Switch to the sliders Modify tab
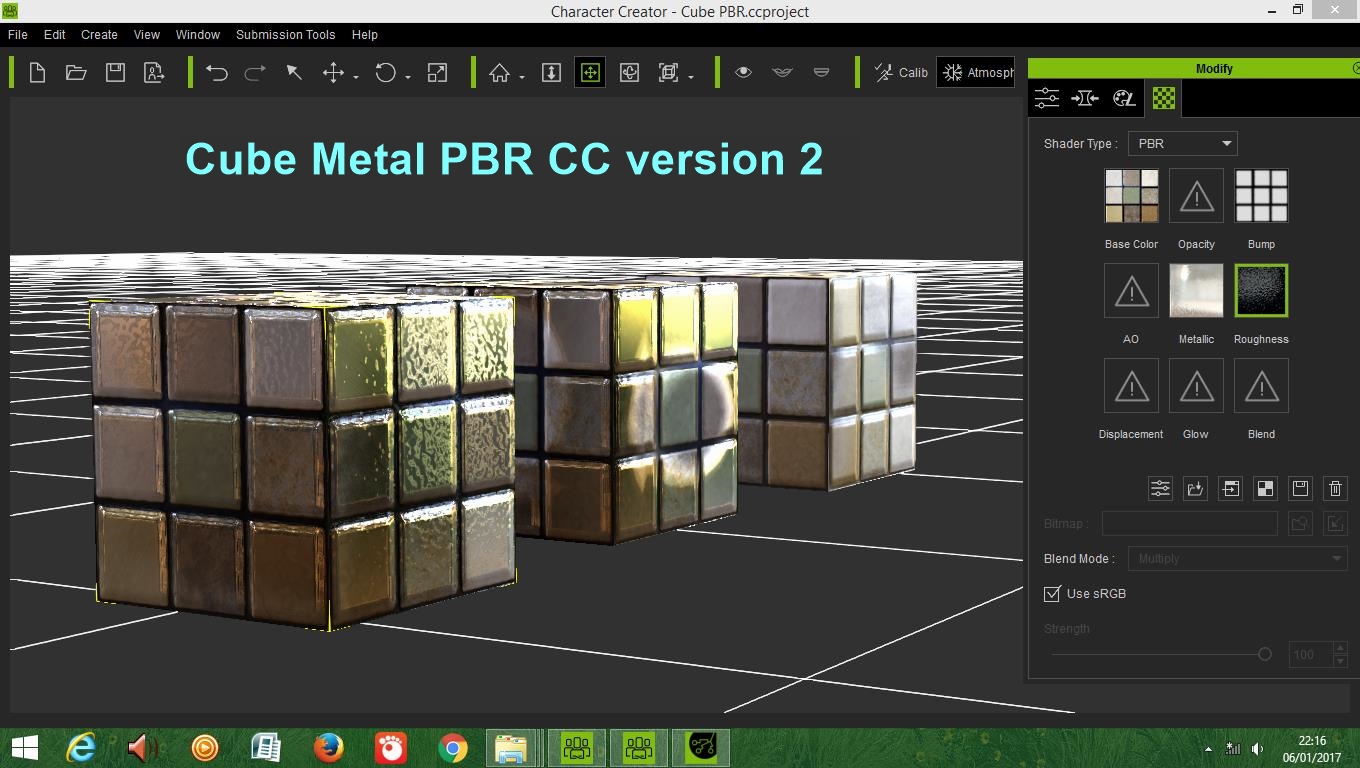1360x768 pixels. click(x=1047, y=98)
